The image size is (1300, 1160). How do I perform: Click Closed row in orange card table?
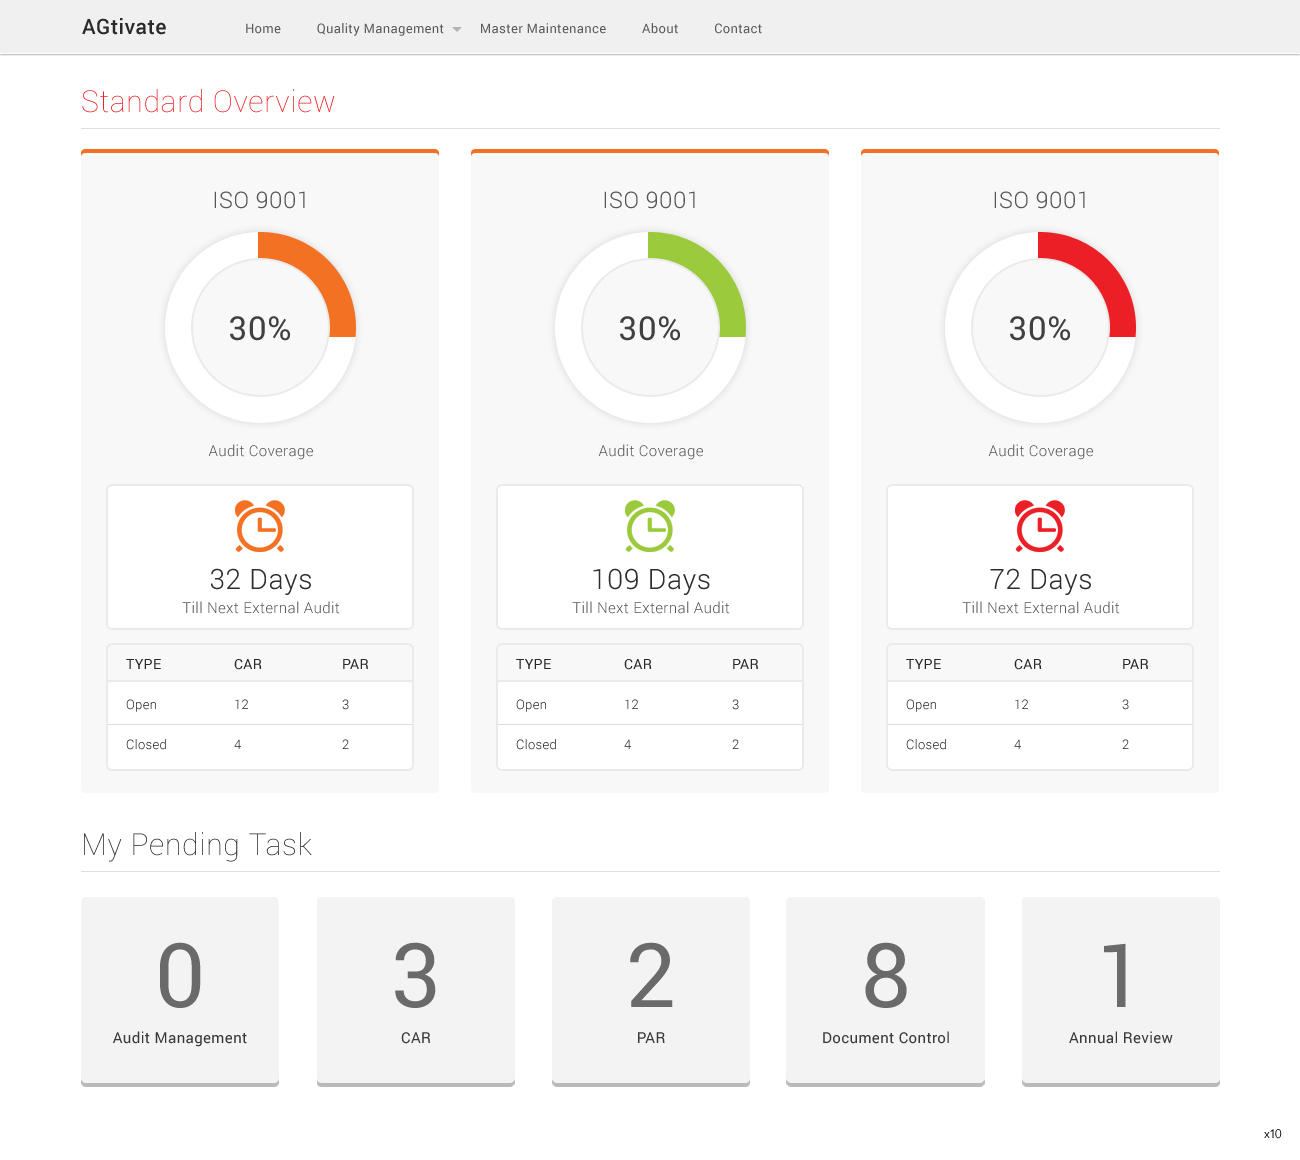click(260, 745)
